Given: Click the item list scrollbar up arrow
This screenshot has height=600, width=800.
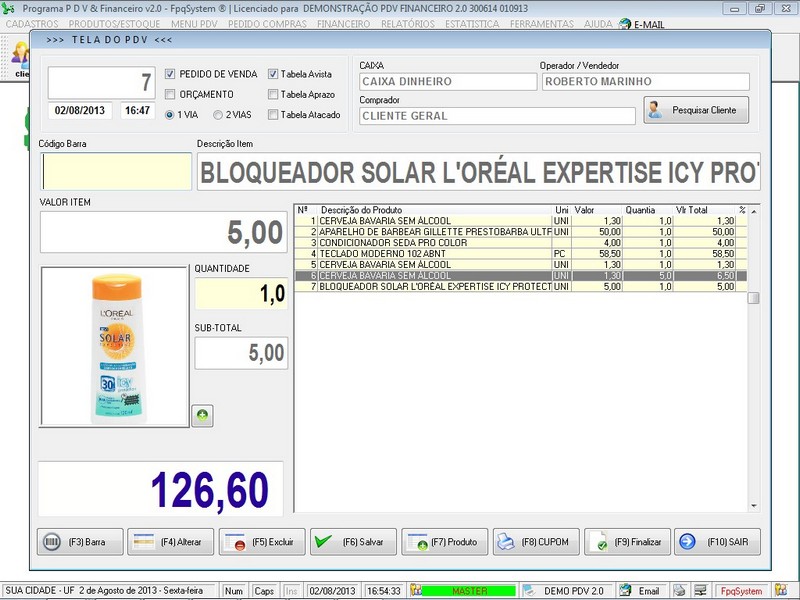Looking at the screenshot, I should pos(754,211).
